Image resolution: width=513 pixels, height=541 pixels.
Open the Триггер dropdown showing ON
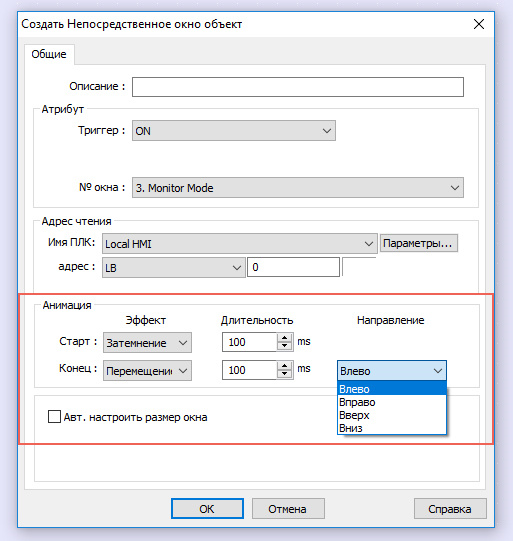point(234,131)
